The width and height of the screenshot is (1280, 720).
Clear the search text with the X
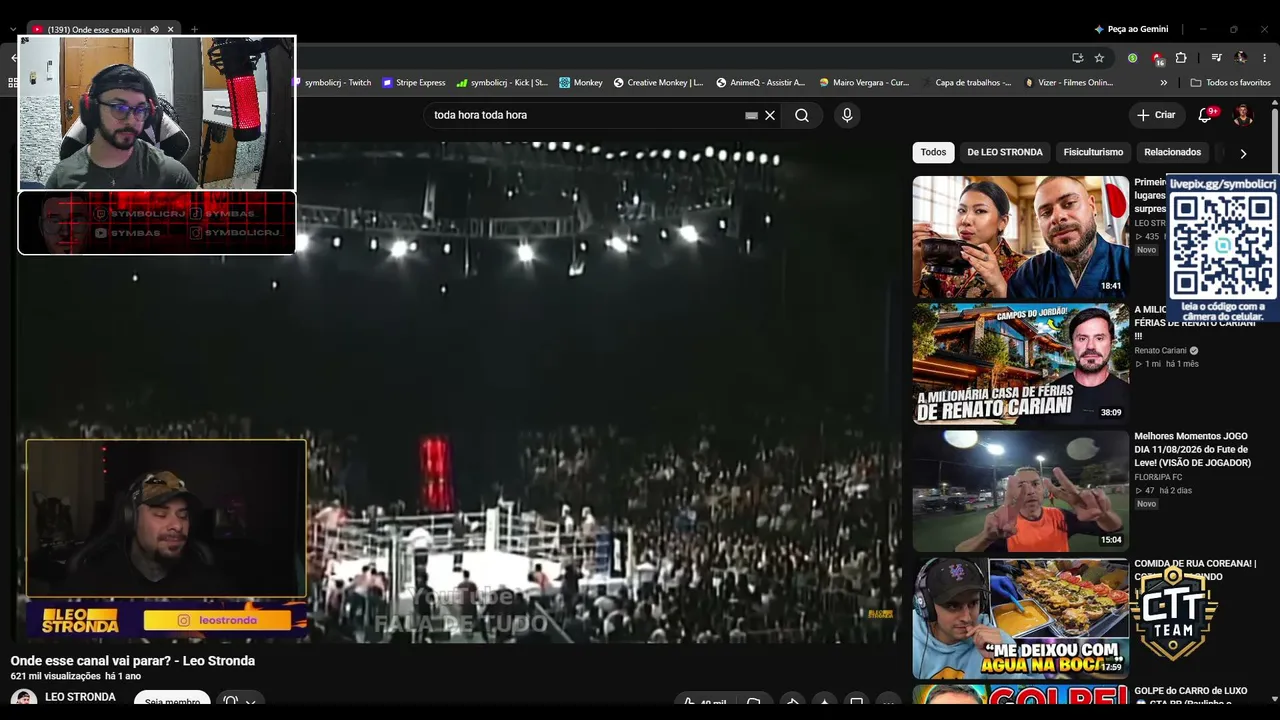[x=770, y=115]
